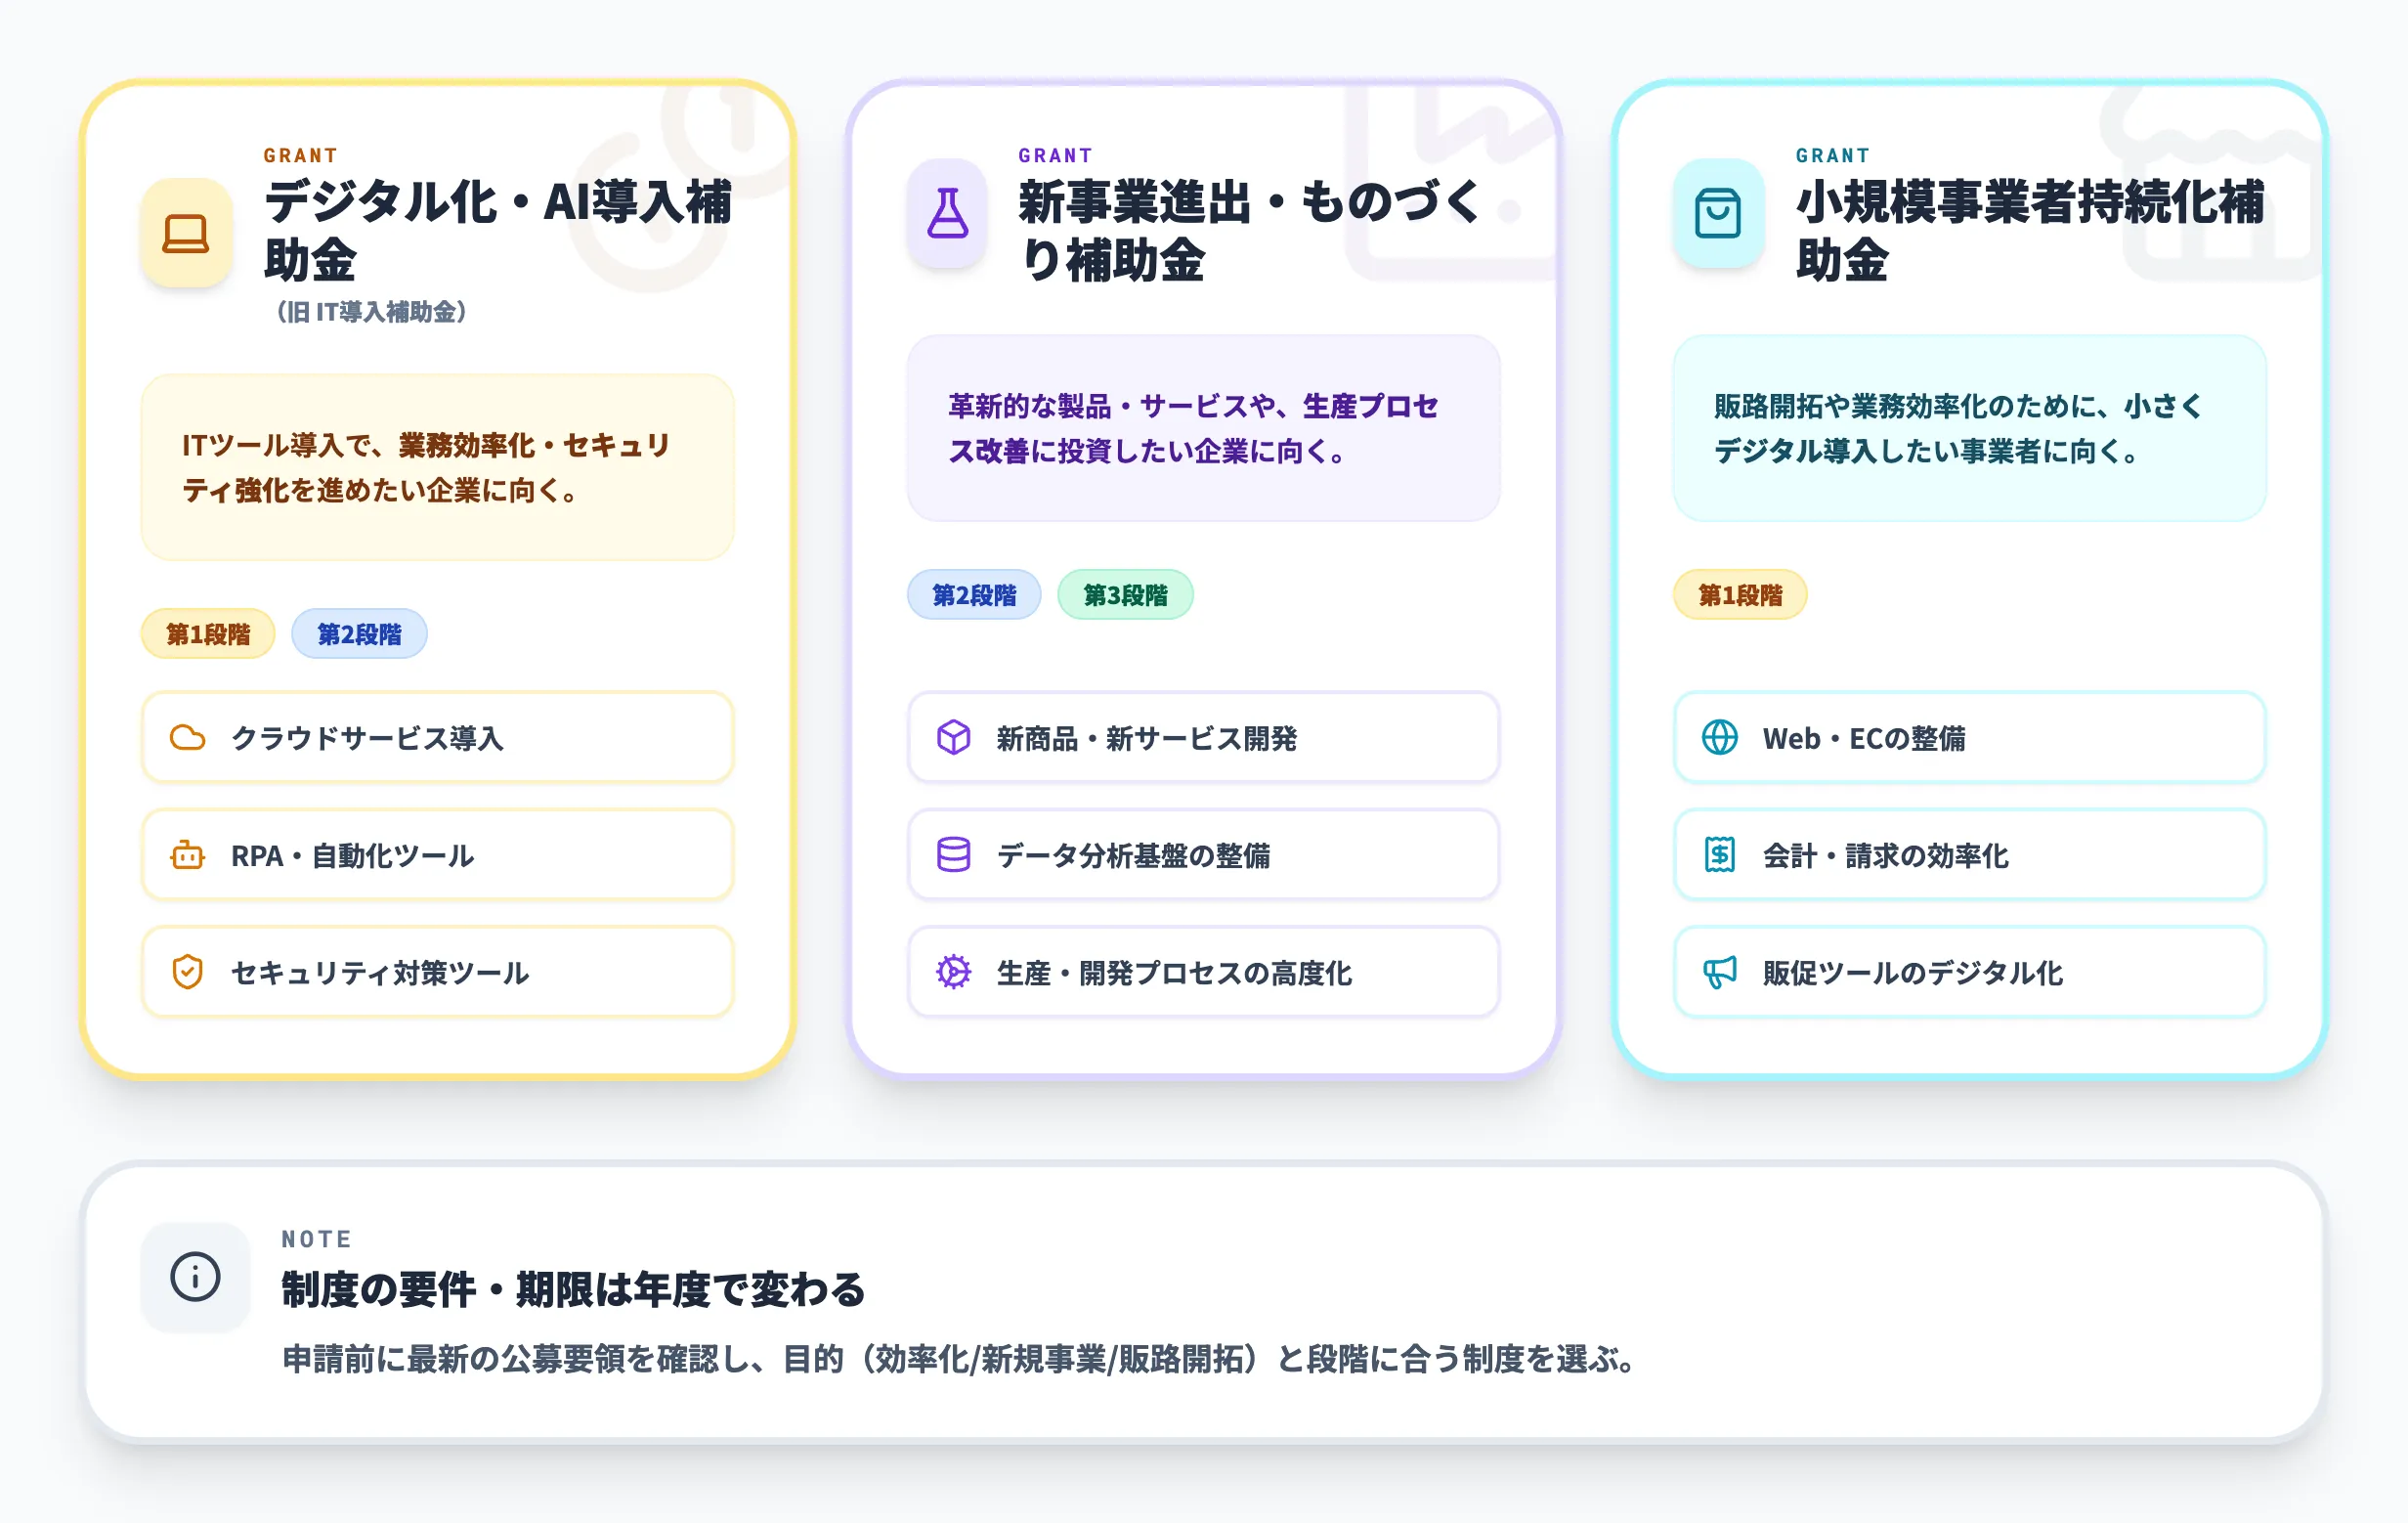The width and height of the screenshot is (2408, 1523).
Task: Toggle the 第3段階 badge on 新事業進出 card
Action: [1125, 594]
